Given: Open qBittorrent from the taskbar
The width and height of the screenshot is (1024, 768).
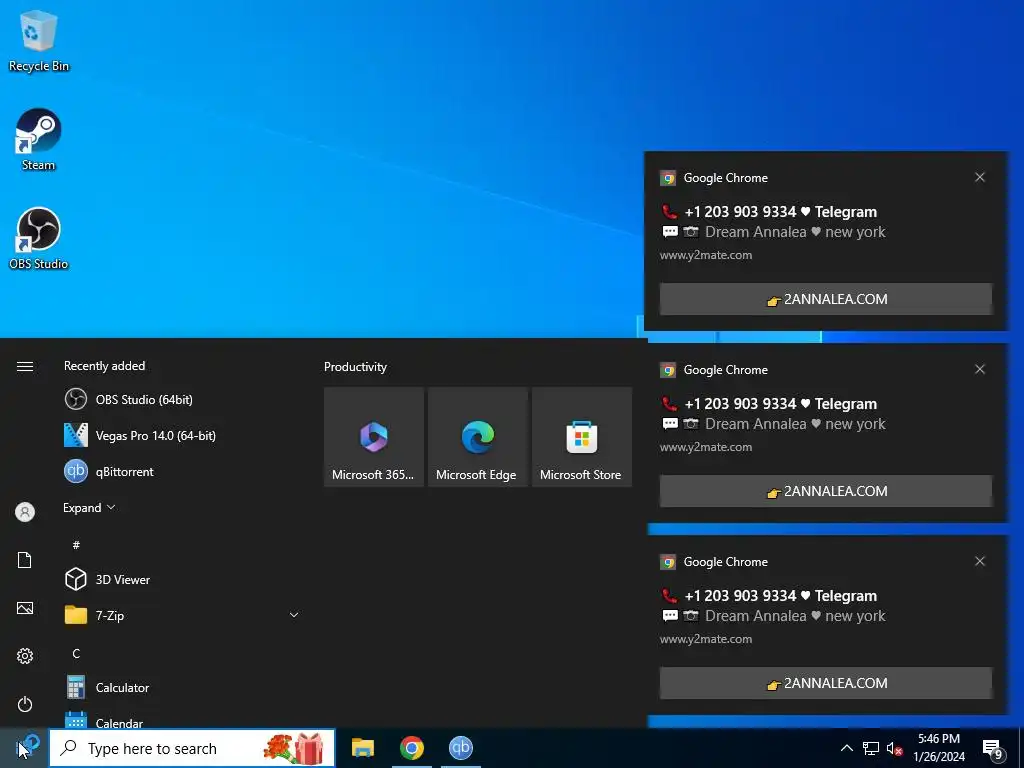Looking at the screenshot, I should click(x=460, y=748).
